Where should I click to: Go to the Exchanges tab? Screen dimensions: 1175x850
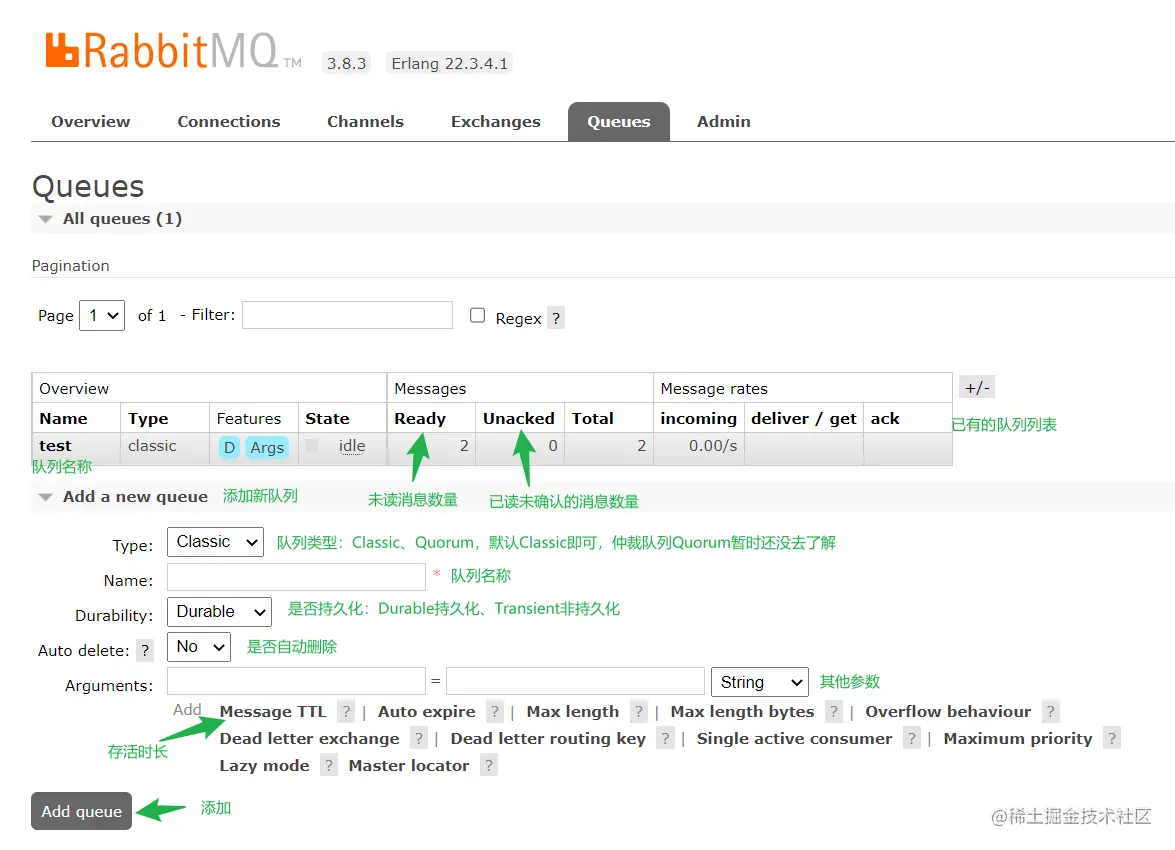point(495,121)
